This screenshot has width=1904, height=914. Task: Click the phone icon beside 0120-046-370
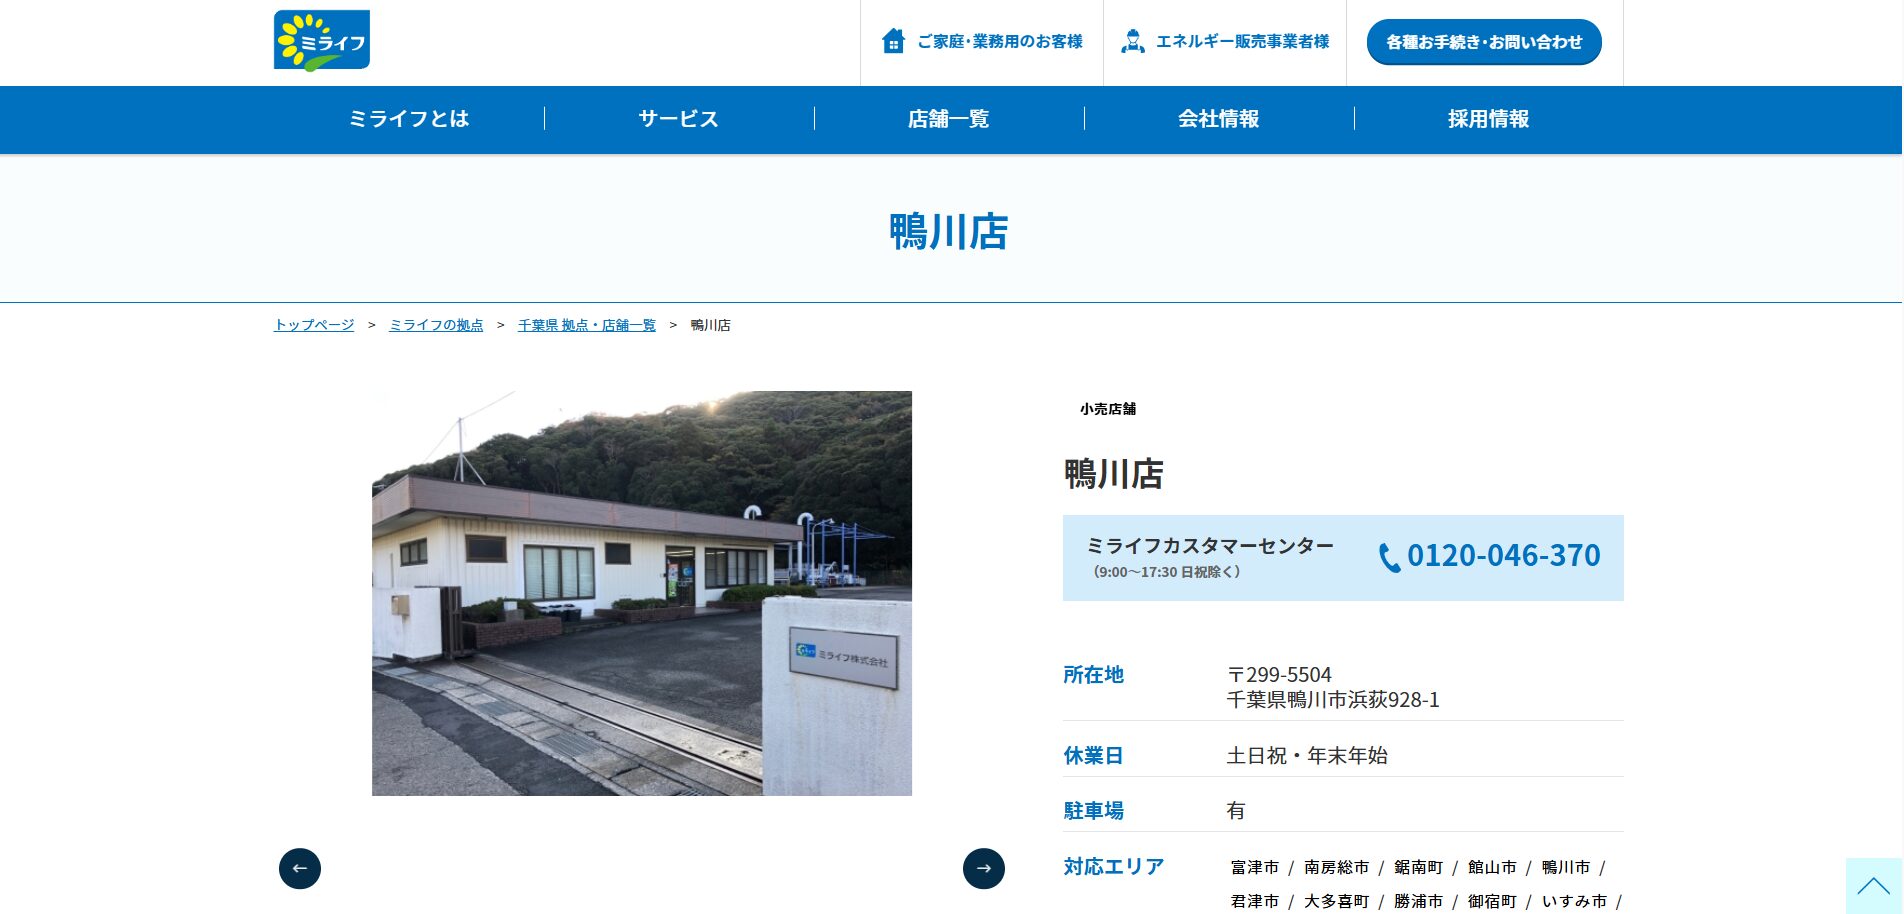point(1389,557)
